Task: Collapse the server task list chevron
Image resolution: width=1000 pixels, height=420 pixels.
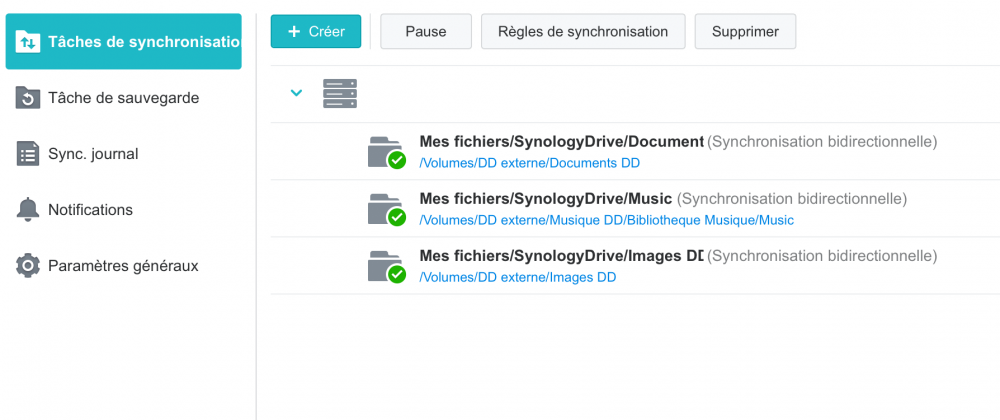Action: point(296,93)
